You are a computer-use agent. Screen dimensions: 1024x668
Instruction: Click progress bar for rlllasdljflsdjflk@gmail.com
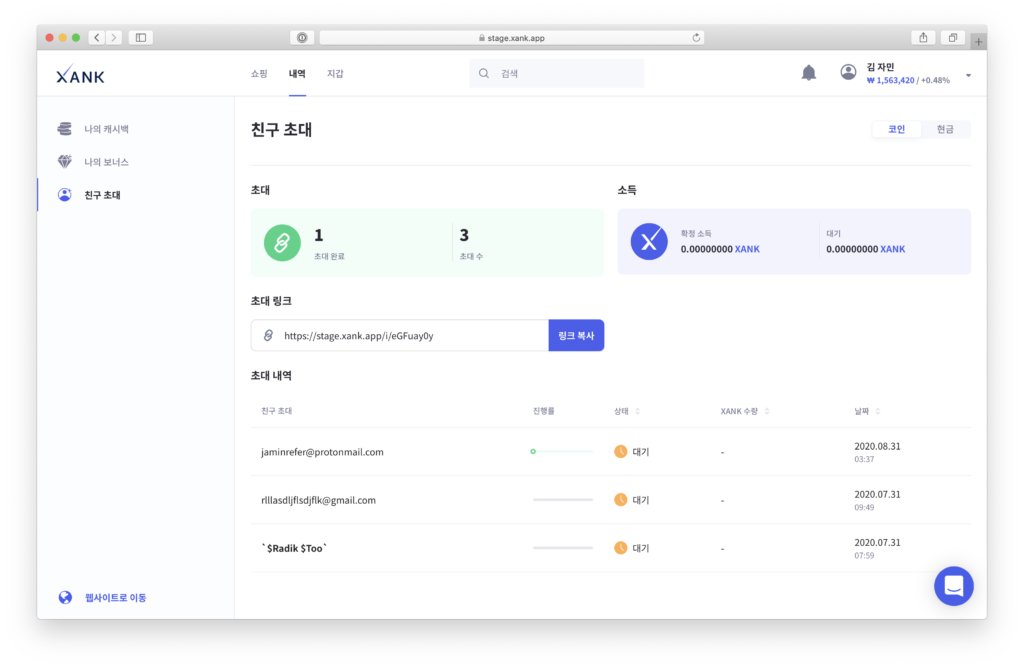(x=563, y=500)
